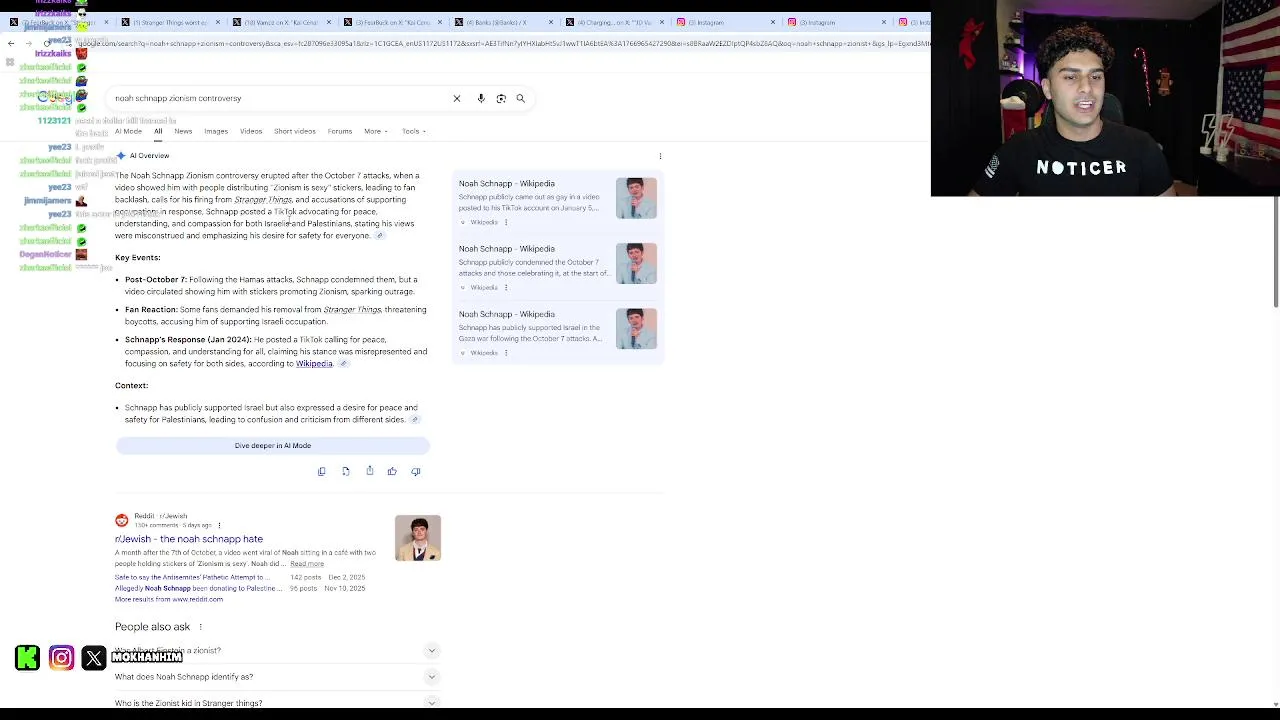Open source link chip after 'from different sides'
This screenshot has width=1280, height=720.
pos(414,420)
